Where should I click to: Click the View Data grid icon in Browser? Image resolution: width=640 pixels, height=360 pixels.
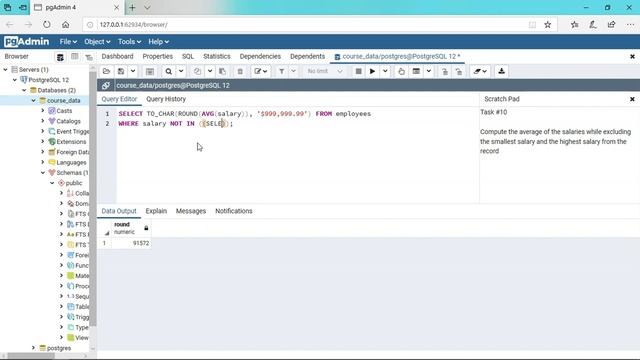[74, 57]
